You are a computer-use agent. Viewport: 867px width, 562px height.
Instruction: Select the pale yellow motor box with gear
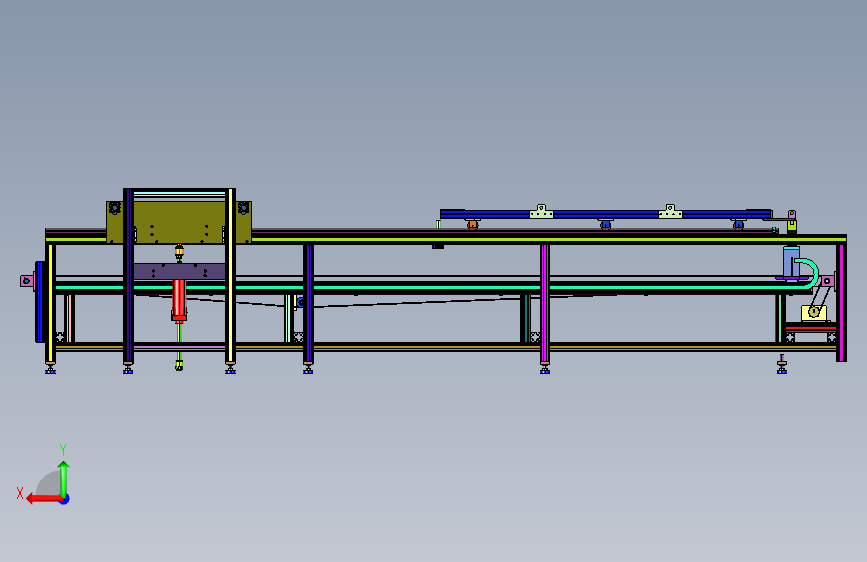pyautogui.click(x=813, y=313)
